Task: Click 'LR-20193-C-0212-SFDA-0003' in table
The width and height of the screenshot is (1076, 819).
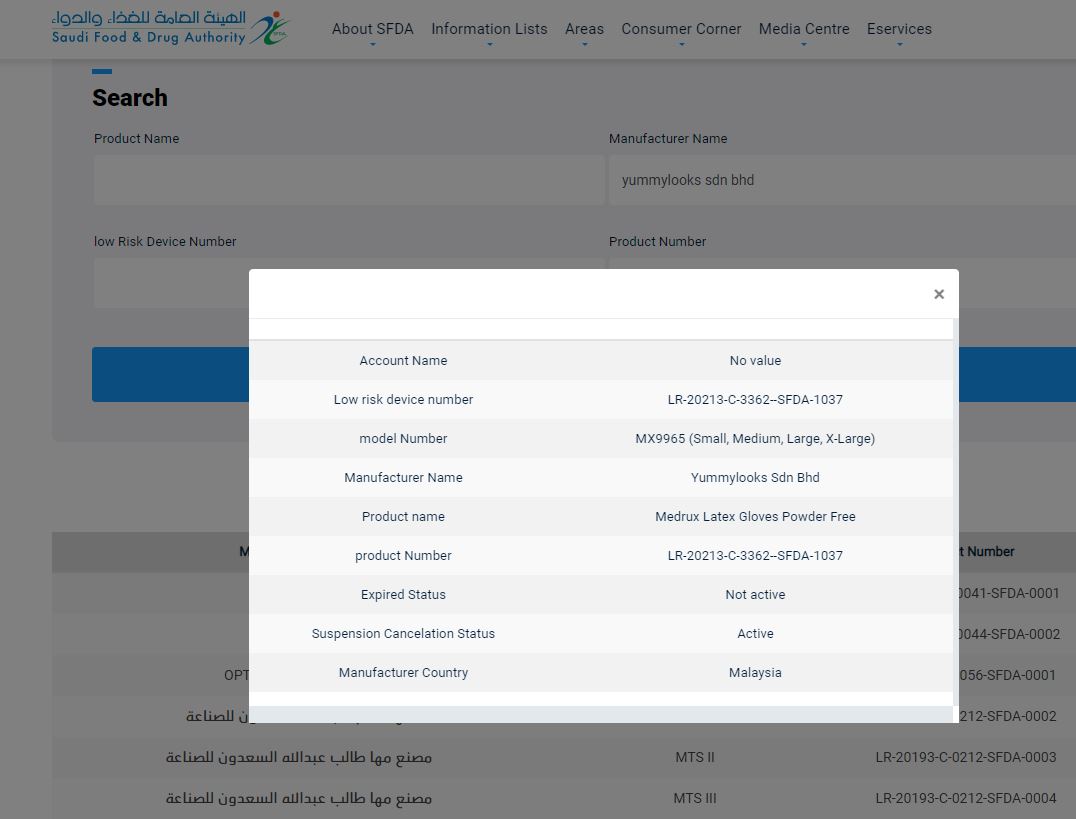Action: [966, 757]
